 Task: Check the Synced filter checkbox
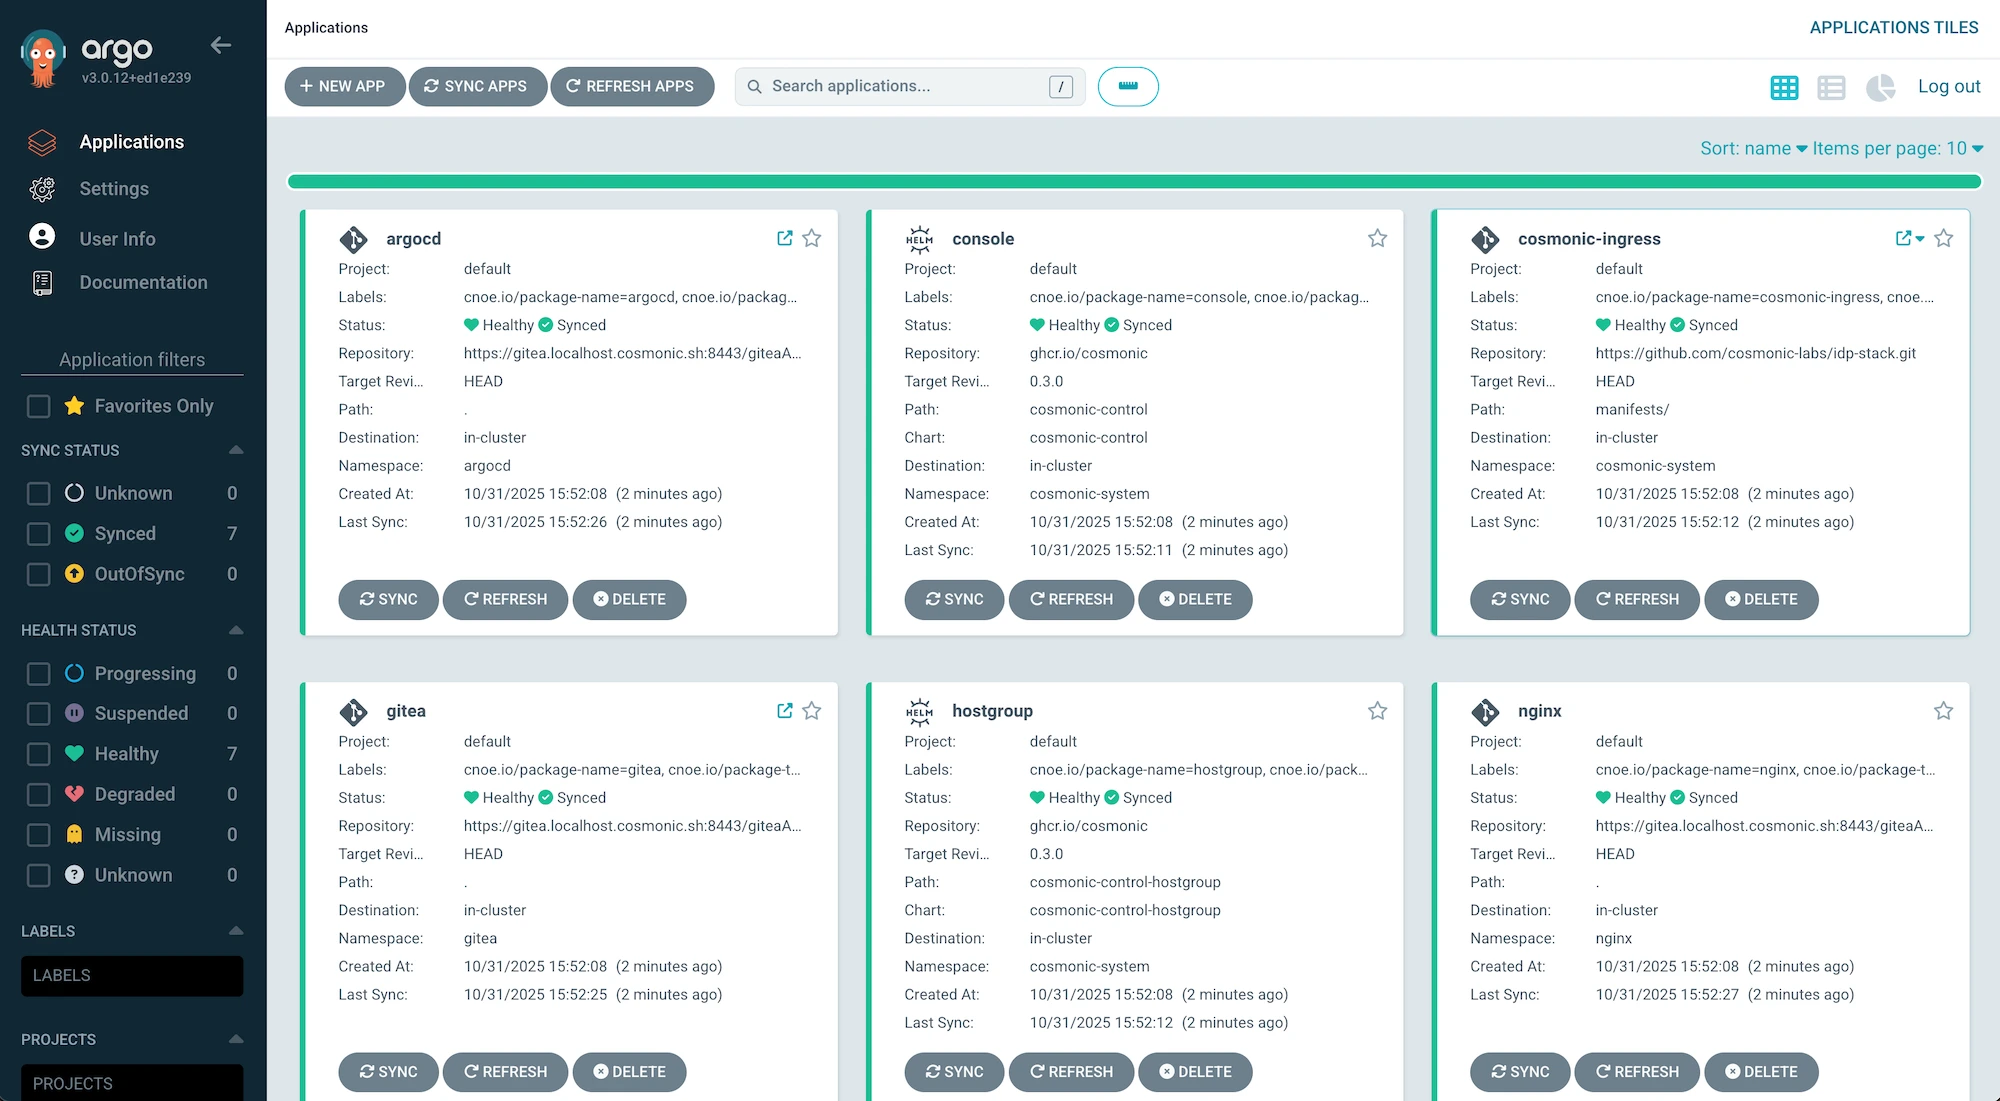coord(38,534)
